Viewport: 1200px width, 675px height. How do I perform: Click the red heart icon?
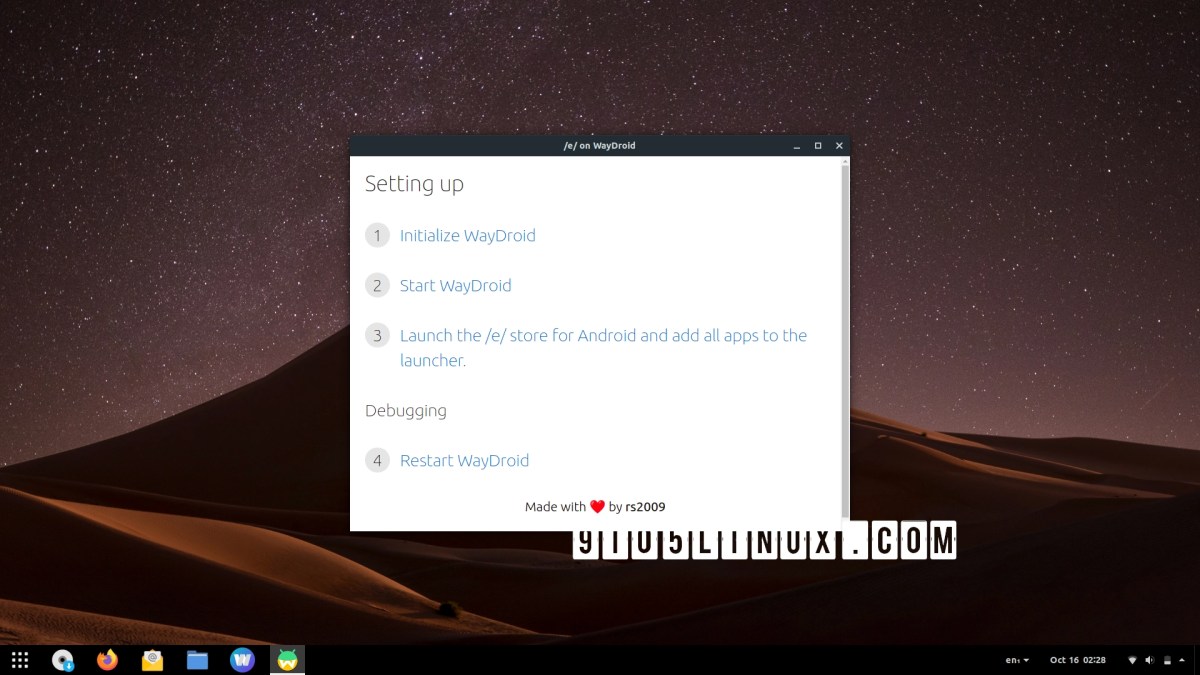(597, 507)
